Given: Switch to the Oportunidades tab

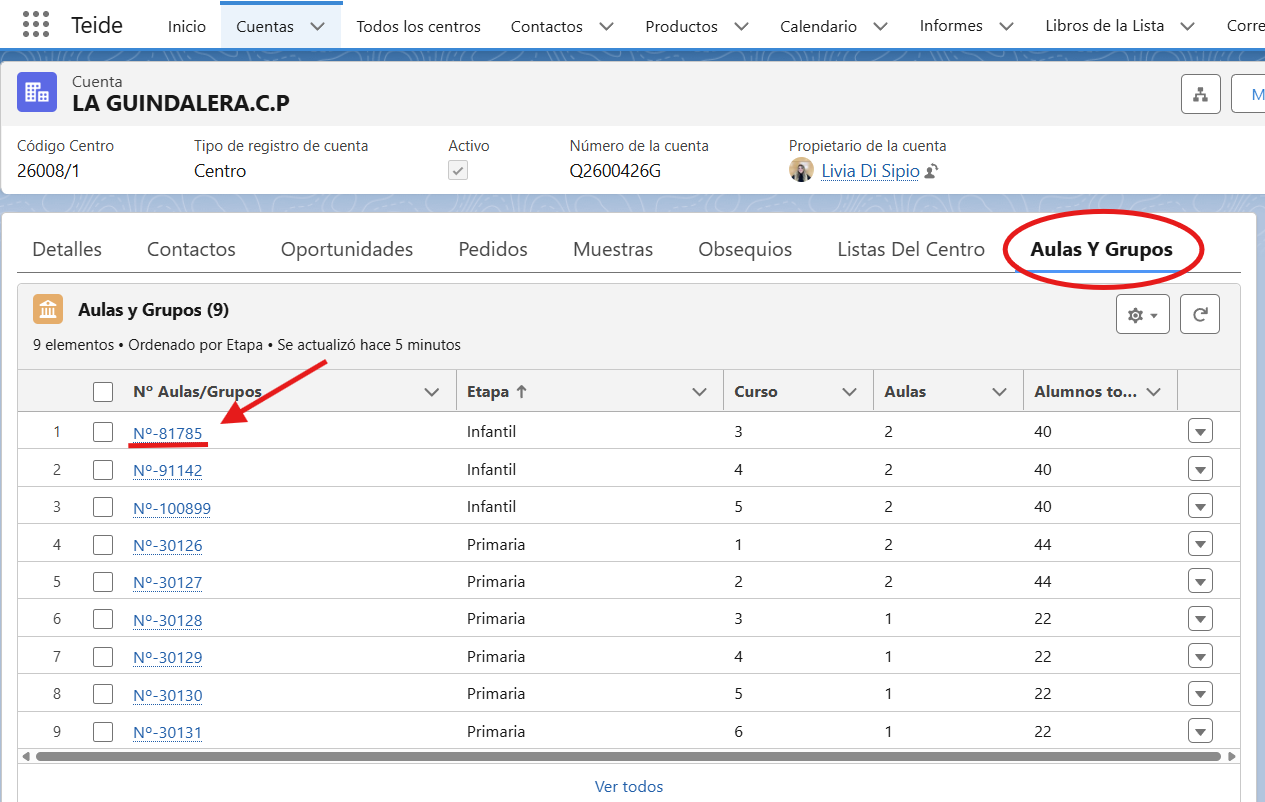Looking at the screenshot, I should point(347,249).
